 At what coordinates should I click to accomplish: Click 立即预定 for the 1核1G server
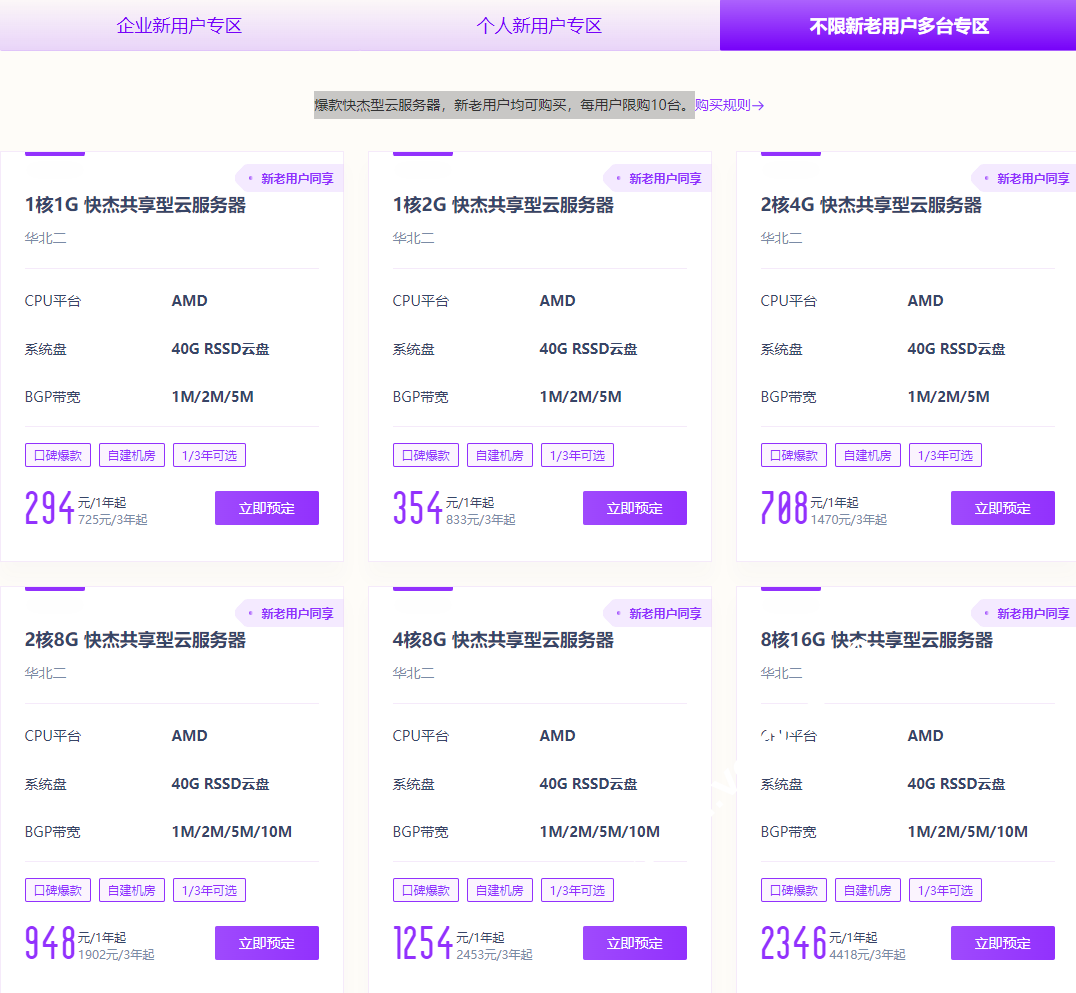point(266,508)
